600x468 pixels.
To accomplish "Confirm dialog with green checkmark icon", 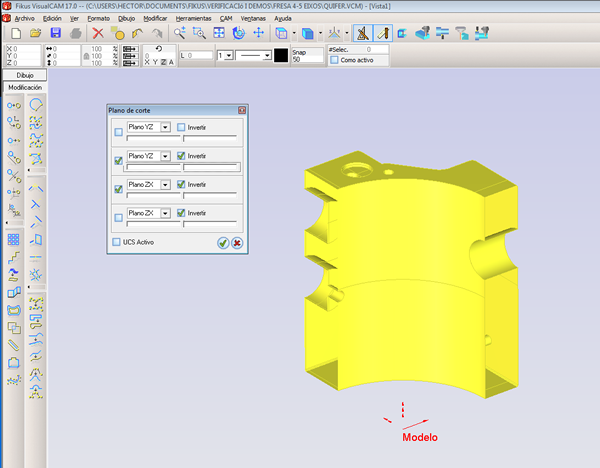I will pyautogui.click(x=222, y=242).
